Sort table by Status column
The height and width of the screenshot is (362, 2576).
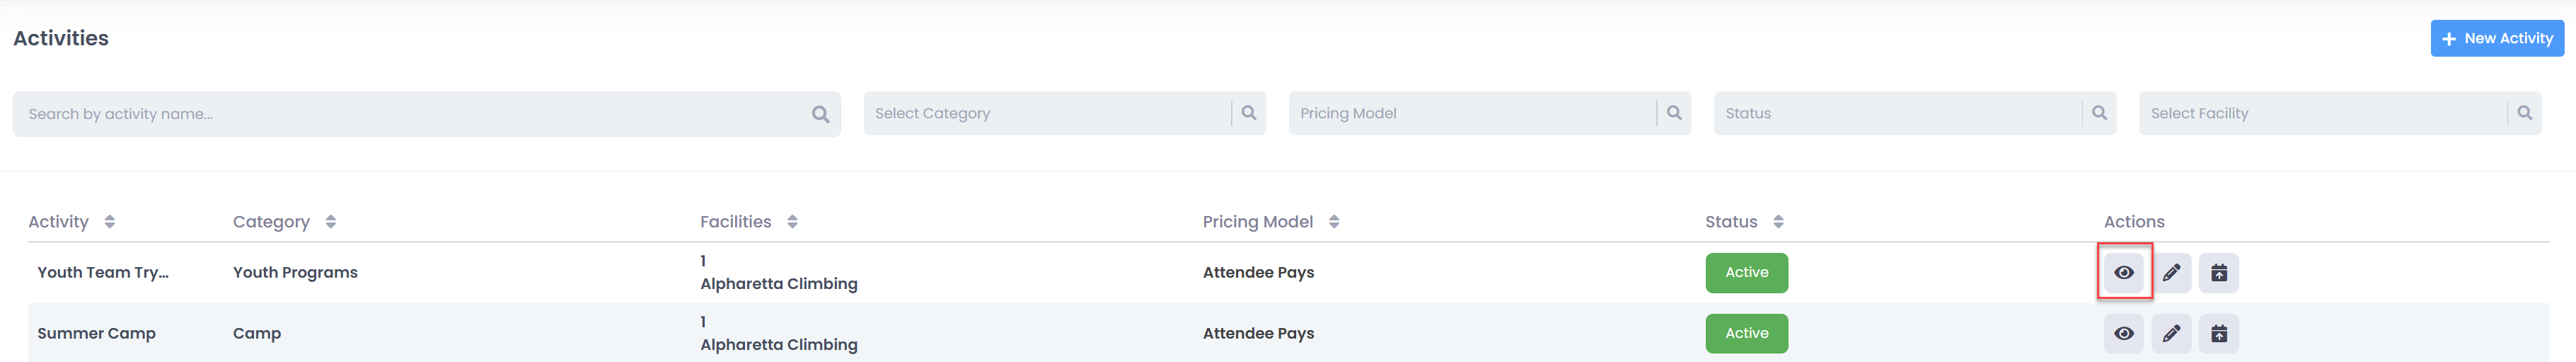pos(1778,222)
